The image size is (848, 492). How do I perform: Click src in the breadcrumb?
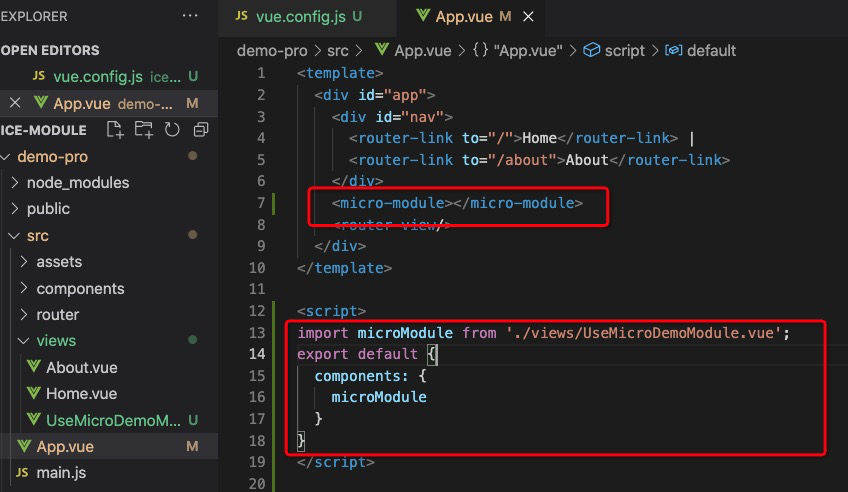coord(337,51)
